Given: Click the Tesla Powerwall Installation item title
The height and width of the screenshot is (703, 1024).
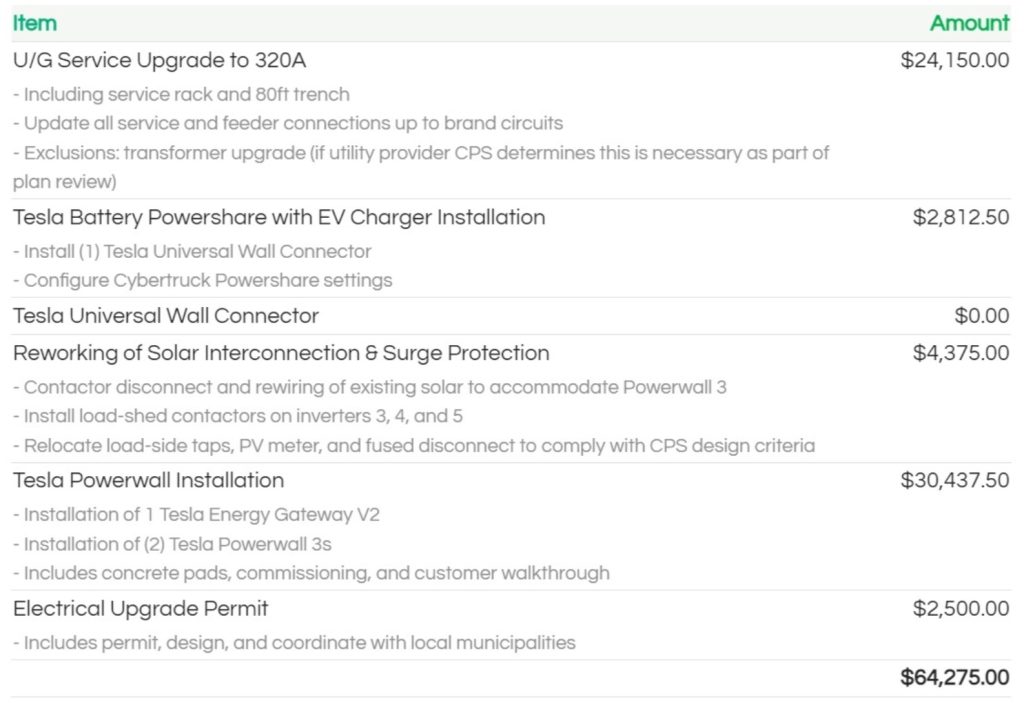Looking at the screenshot, I should (x=148, y=480).
